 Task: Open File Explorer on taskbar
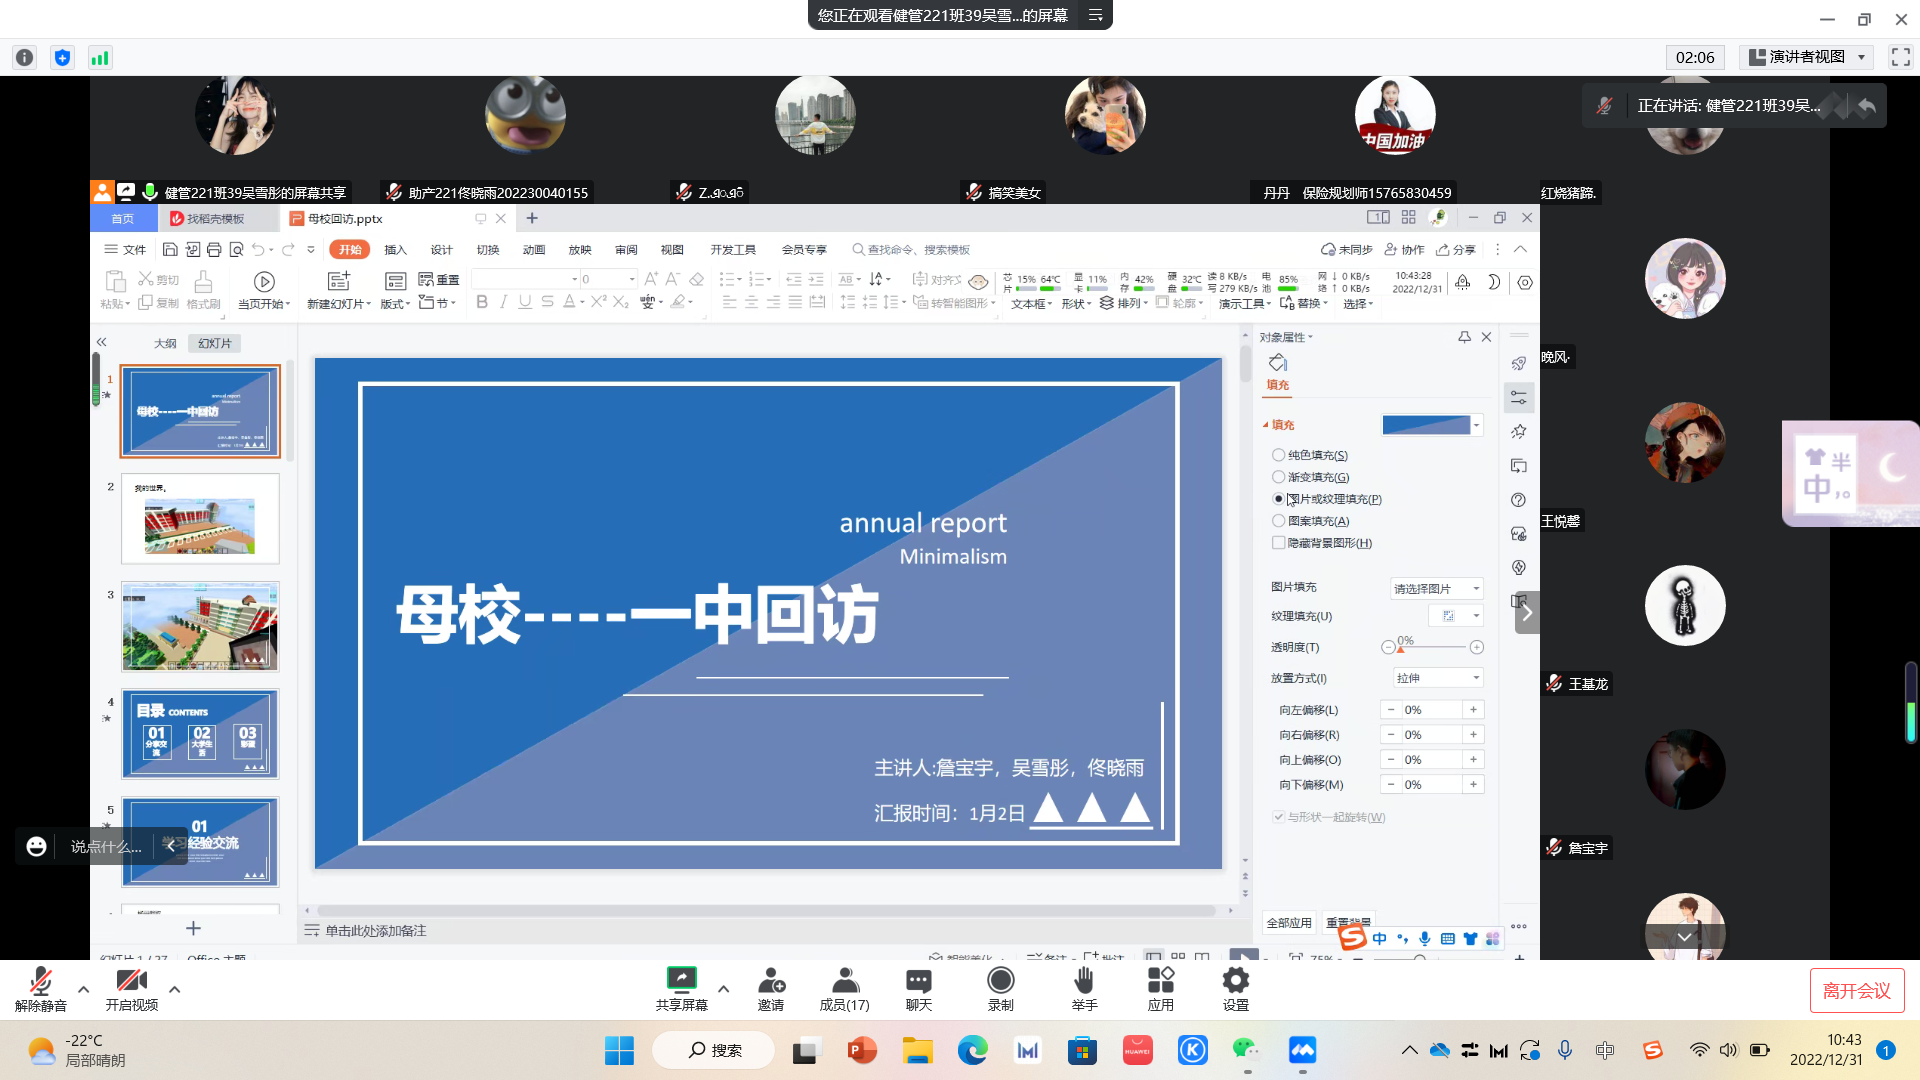point(917,1050)
